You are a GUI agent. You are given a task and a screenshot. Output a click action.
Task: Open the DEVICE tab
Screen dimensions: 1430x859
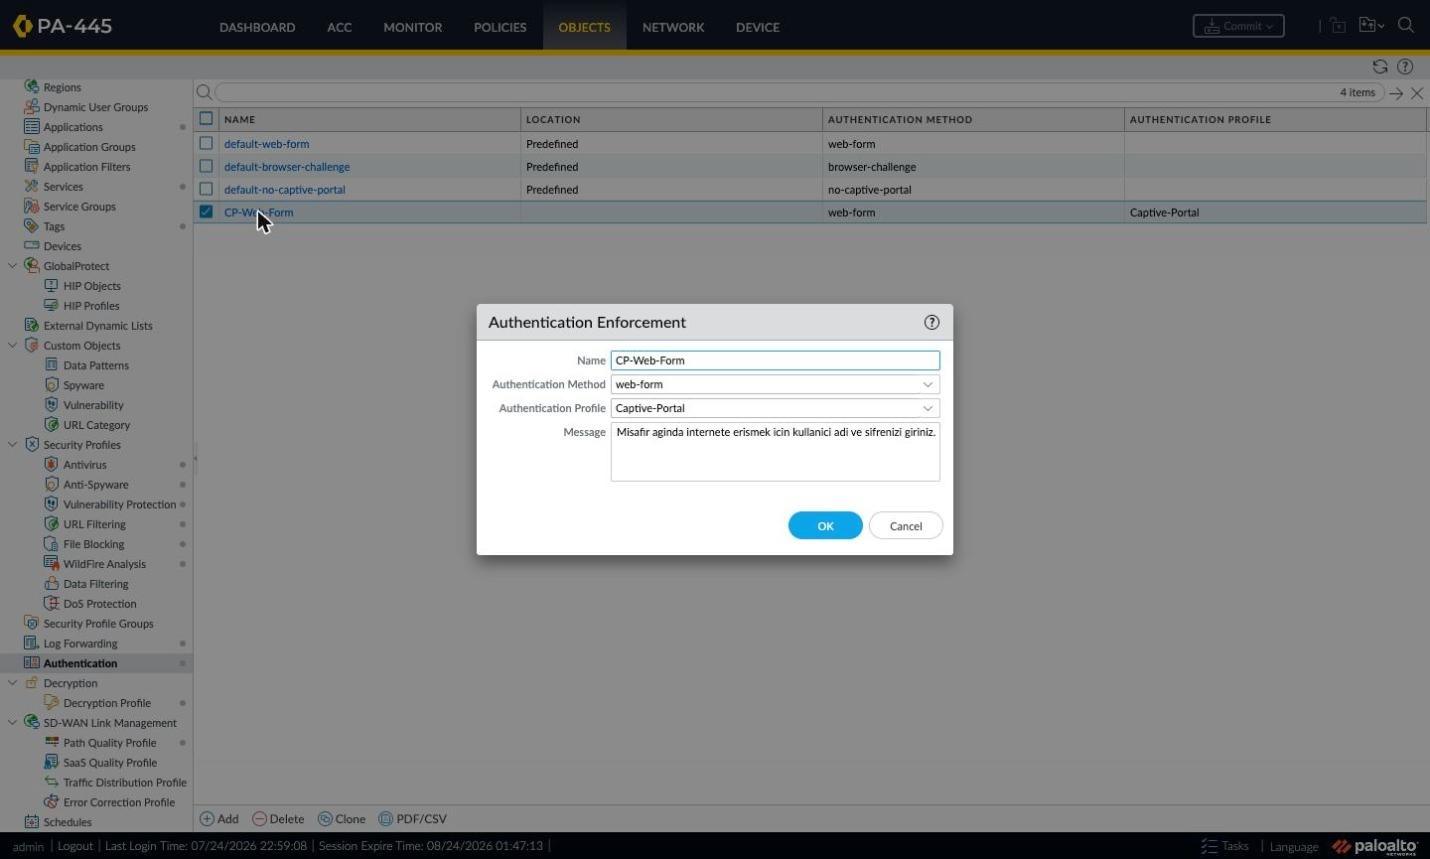click(x=758, y=27)
